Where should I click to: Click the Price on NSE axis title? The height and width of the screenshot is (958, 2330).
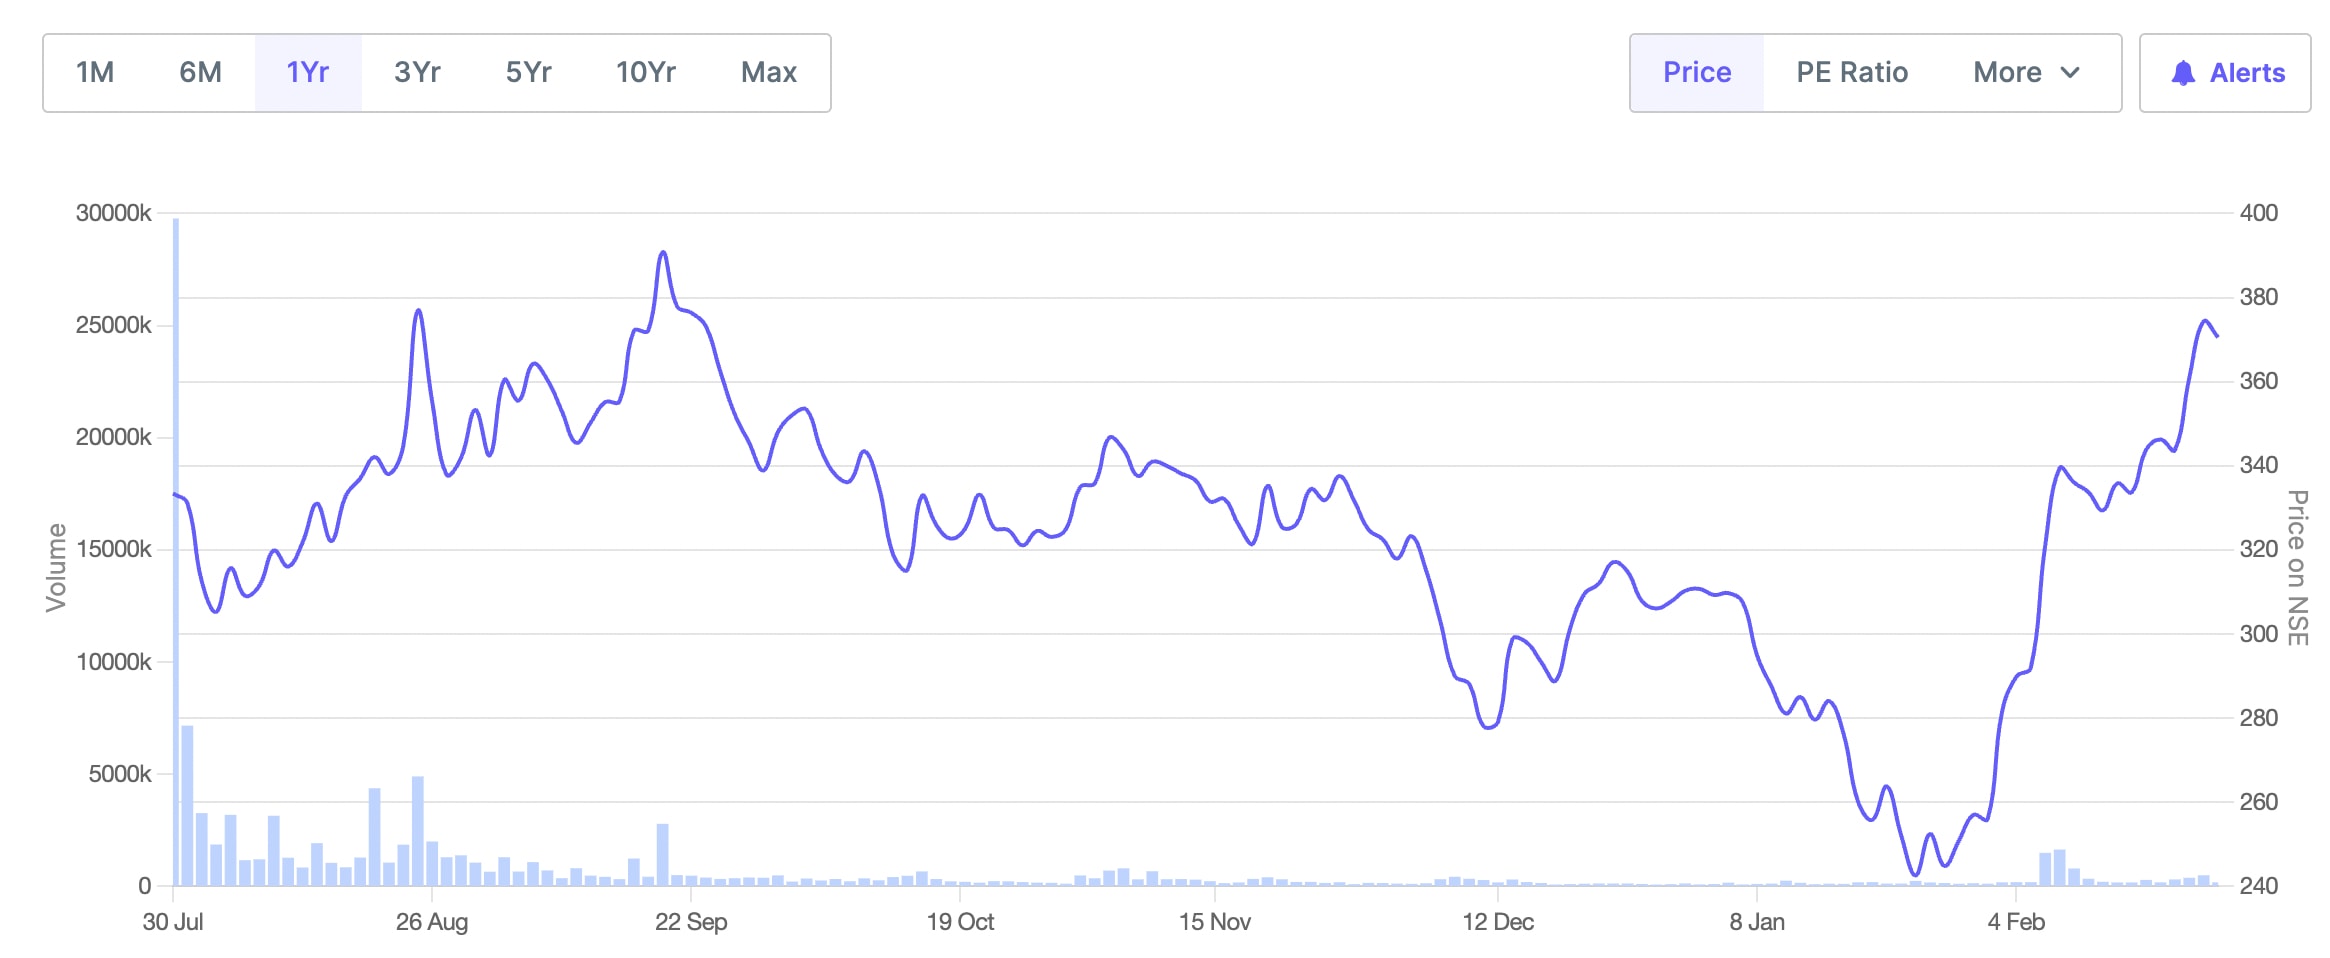tap(2297, 567)
